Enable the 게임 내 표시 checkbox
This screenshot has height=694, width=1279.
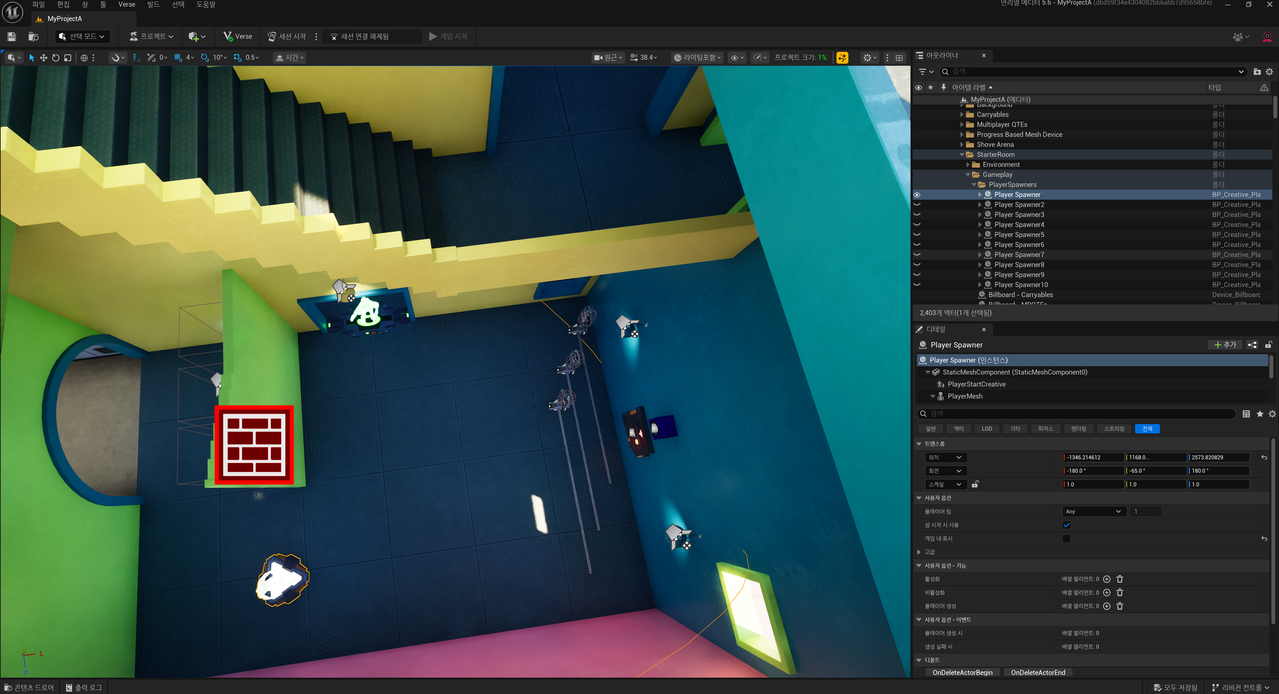pyautogui.click(x=1066, y=539)
